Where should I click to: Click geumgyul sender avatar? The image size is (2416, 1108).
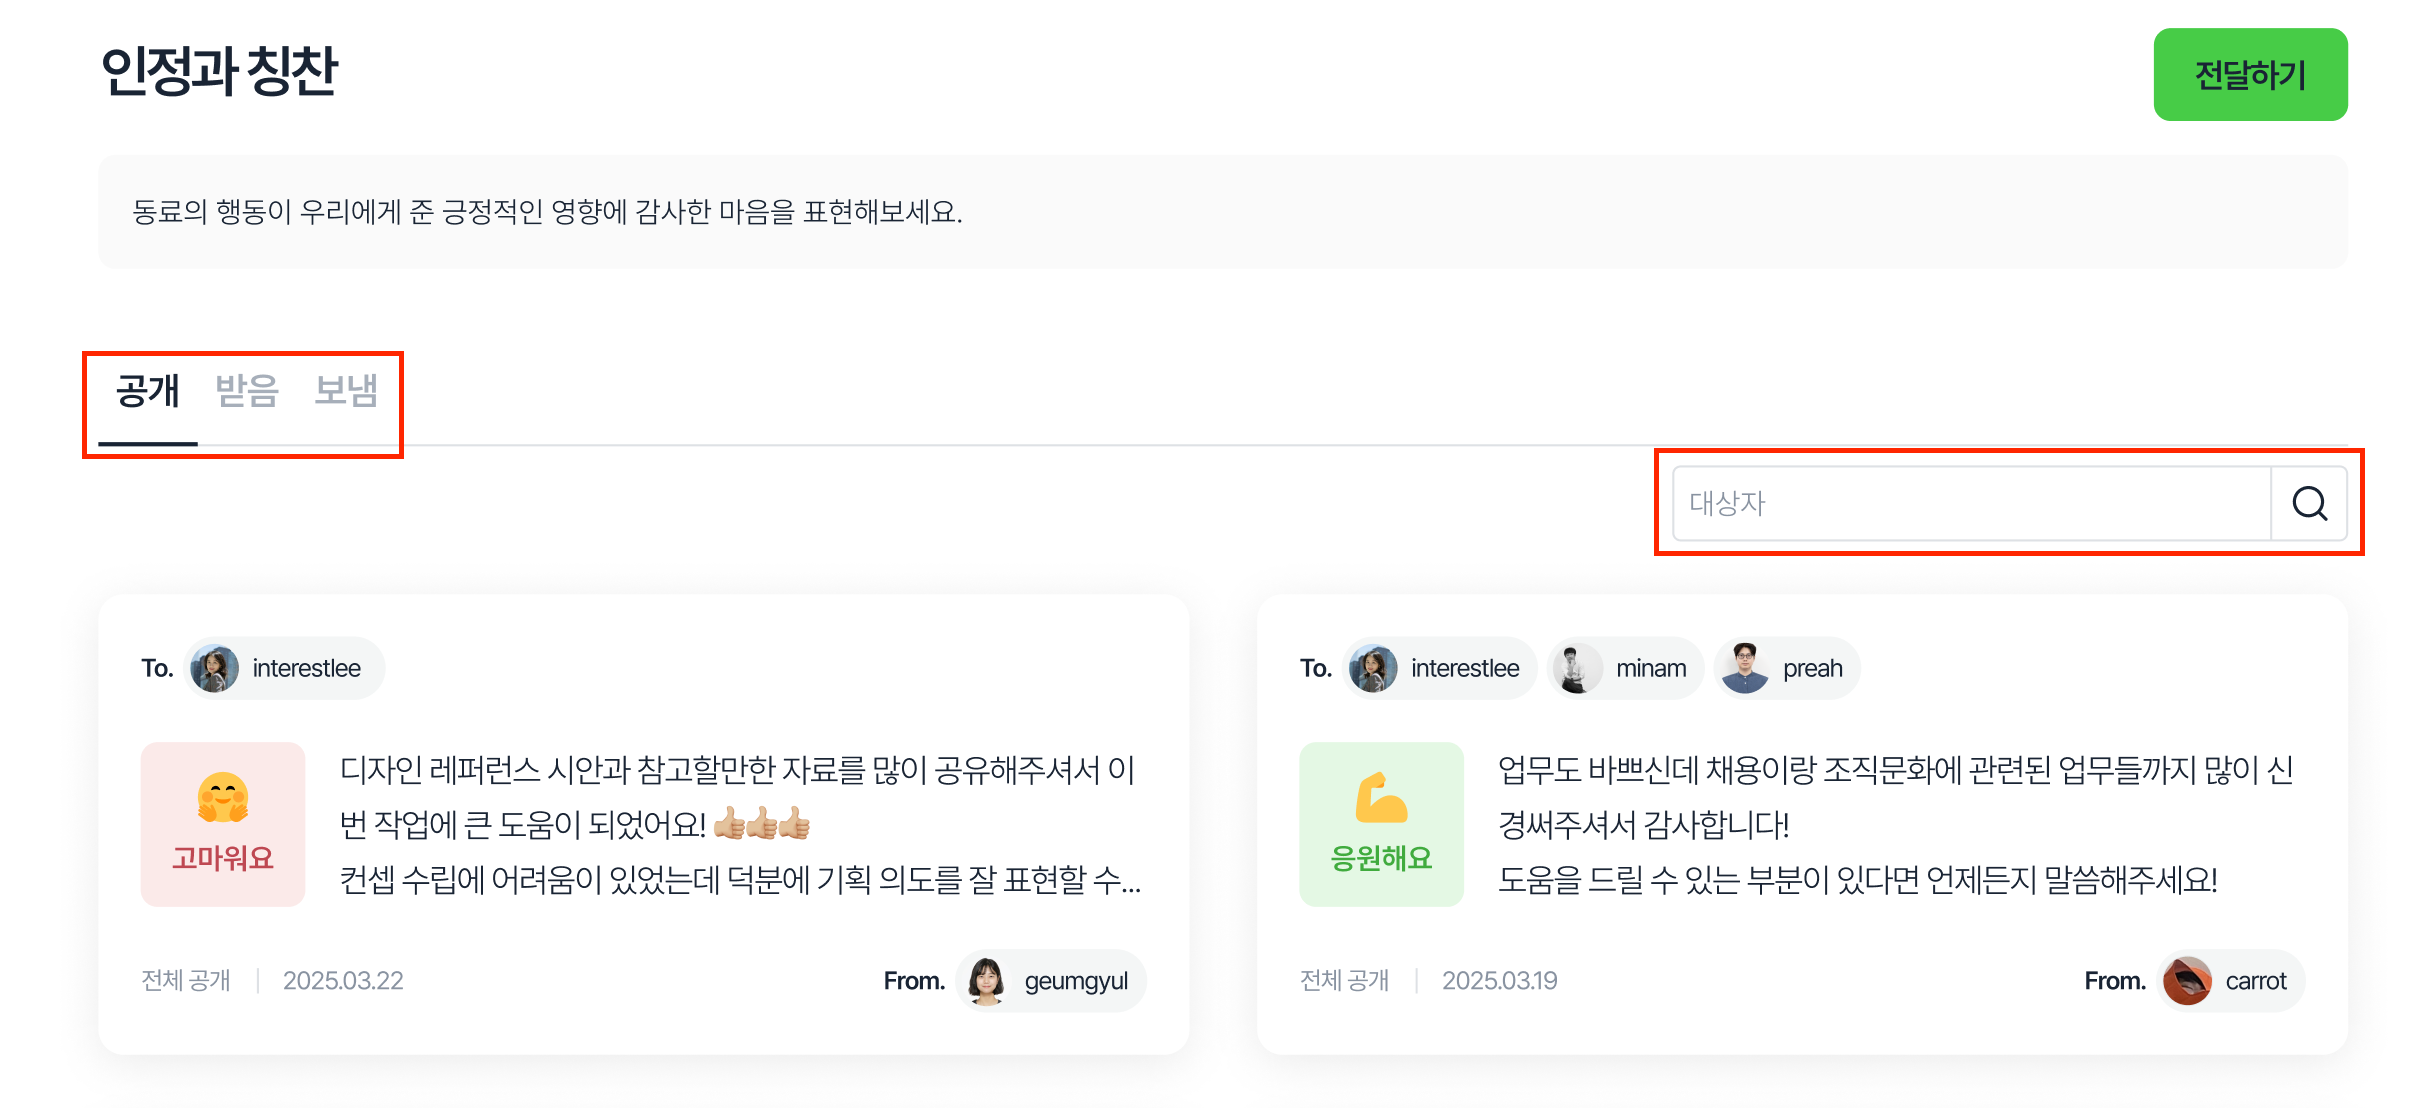pos(987,981)
